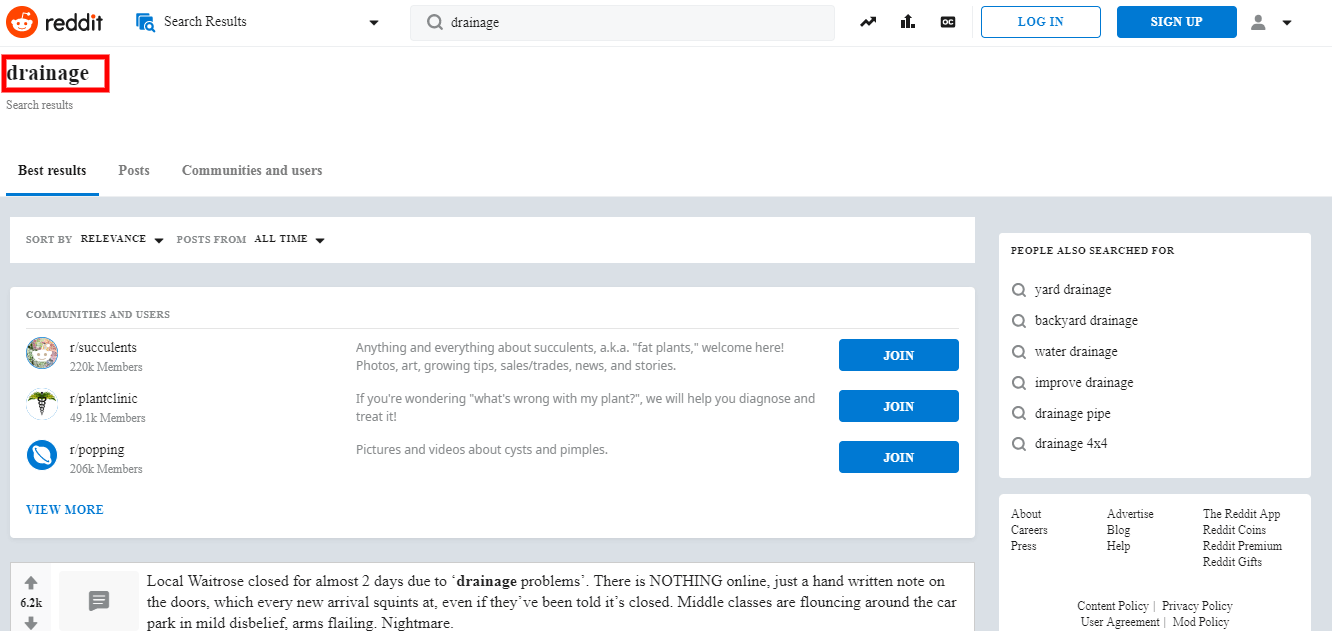Downvote the Local Waitrose post
The image size is (1332, 631).
pyautogui.click(x=31, y=623)
